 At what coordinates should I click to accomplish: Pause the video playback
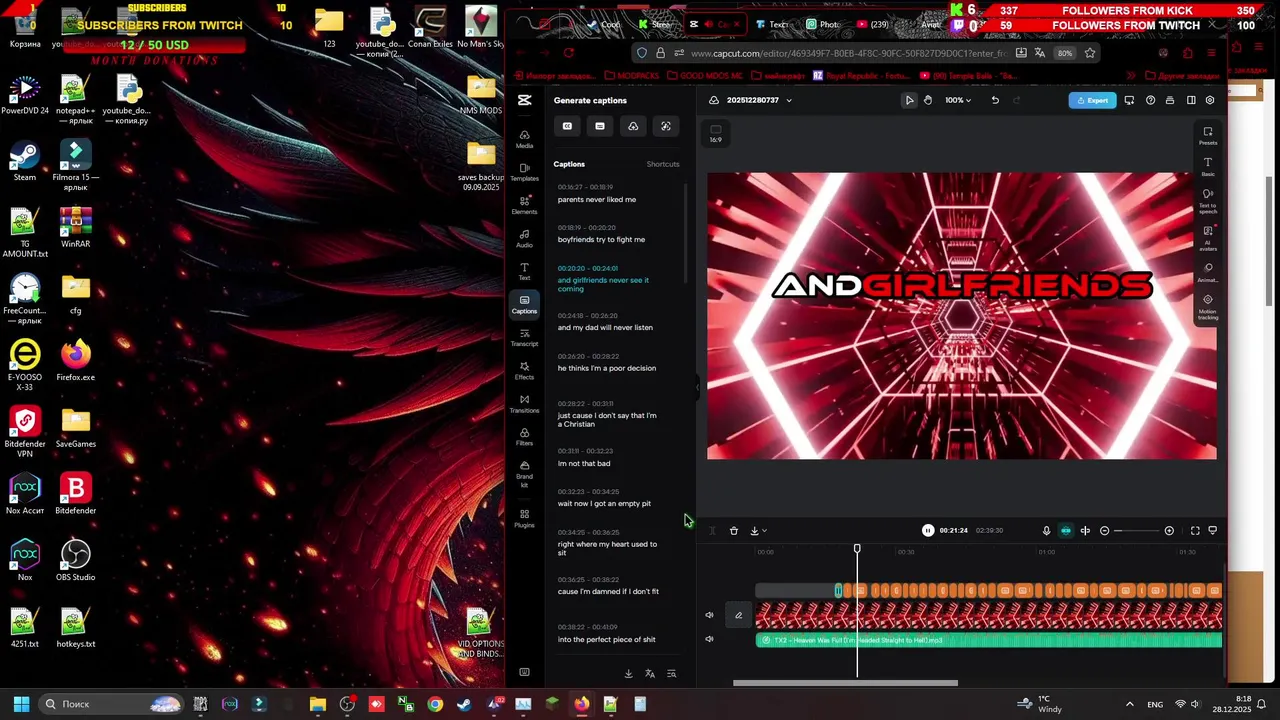click(928, 531)
